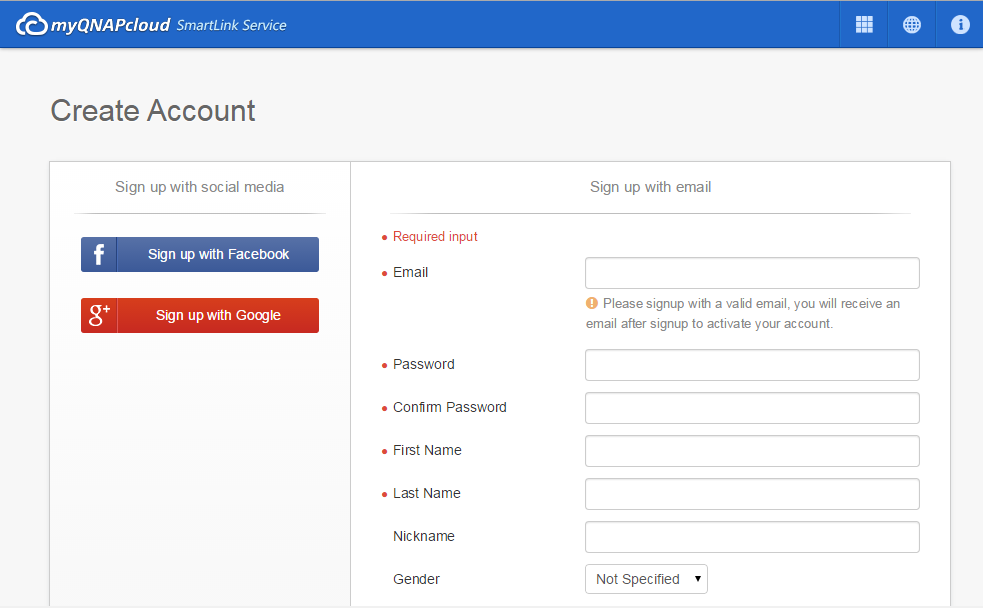Open the apps grid icon in header
983x608 pixels.
[864, 25]
